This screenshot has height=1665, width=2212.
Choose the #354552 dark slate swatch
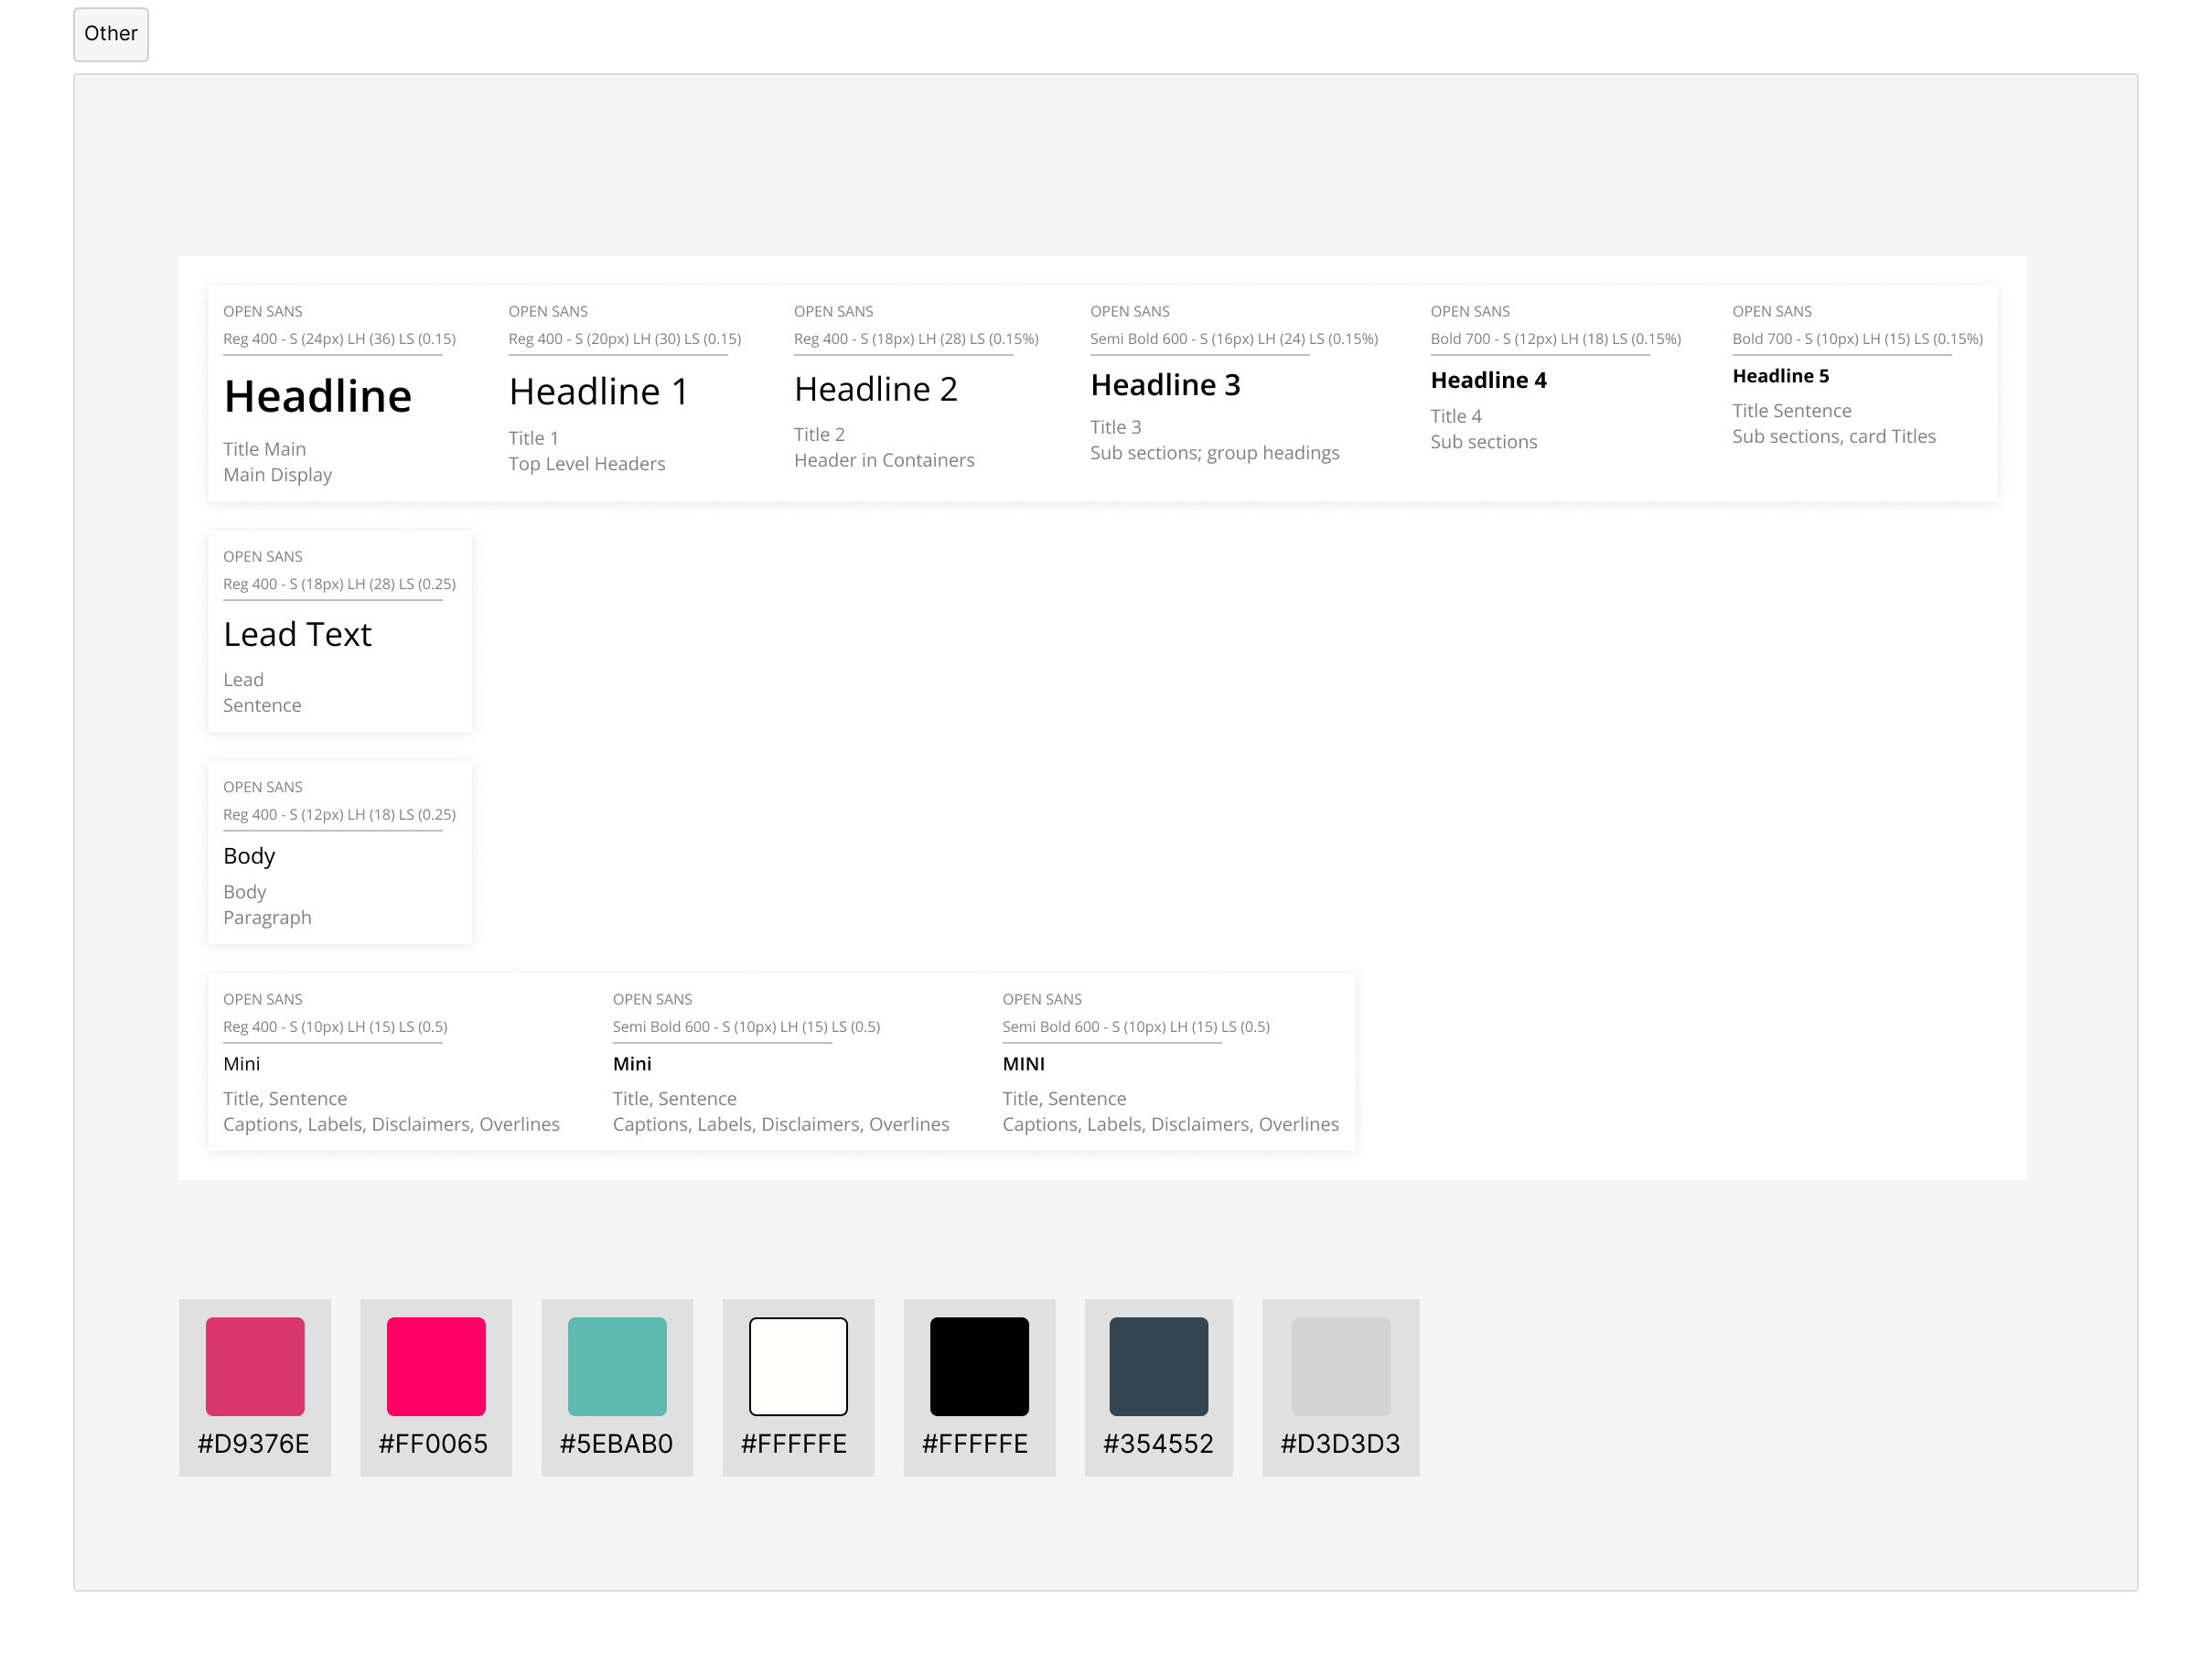click(1158, 1366)
